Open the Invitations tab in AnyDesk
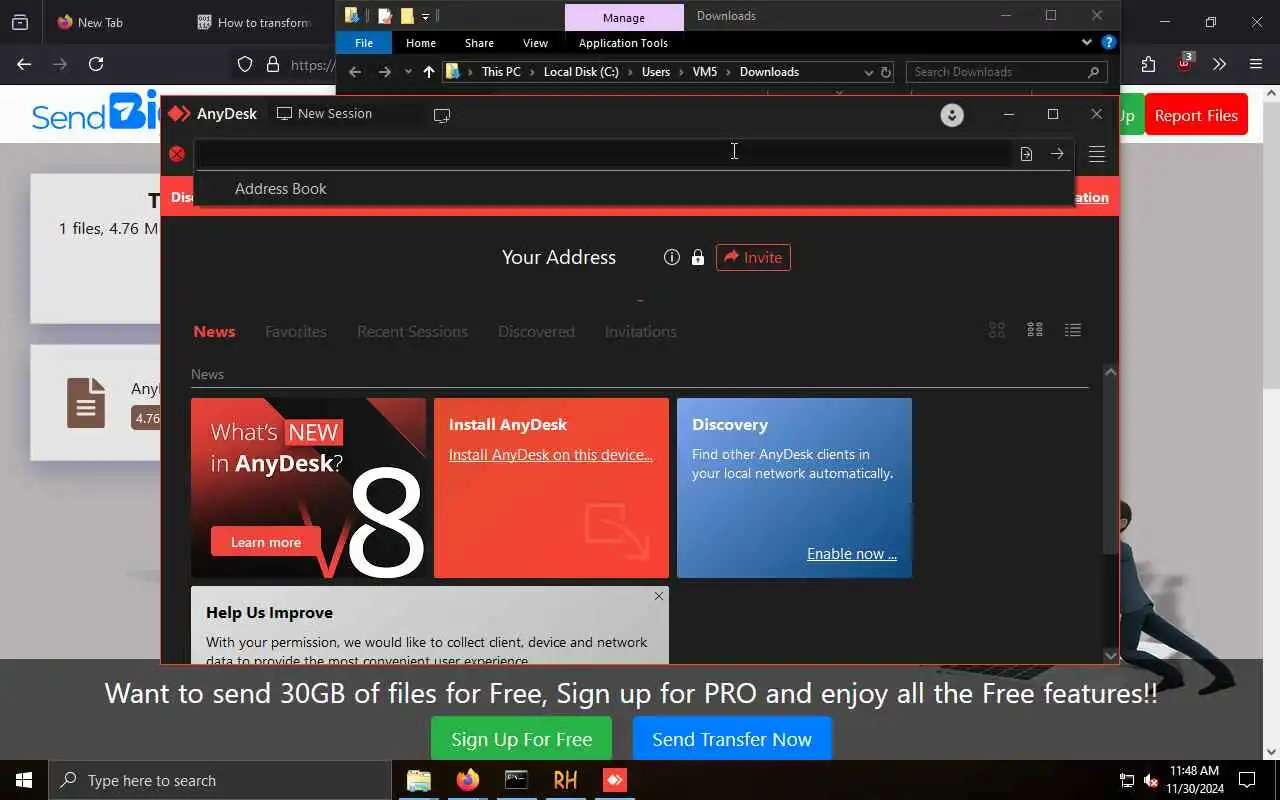1280x800 pixels. coord(641,331)
